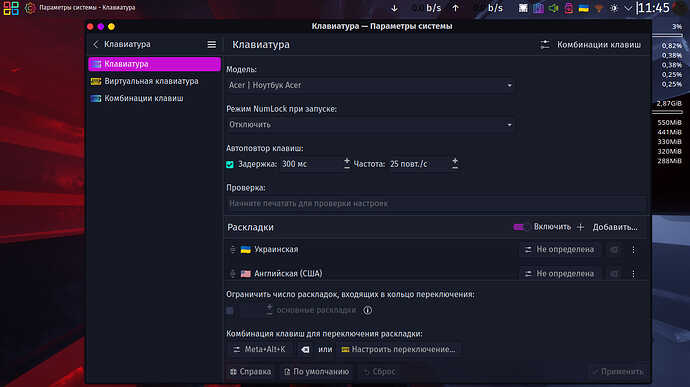Click the System Settings taskbar icon
Viewport: 690px width, 387px height.
tap(30, 8)
